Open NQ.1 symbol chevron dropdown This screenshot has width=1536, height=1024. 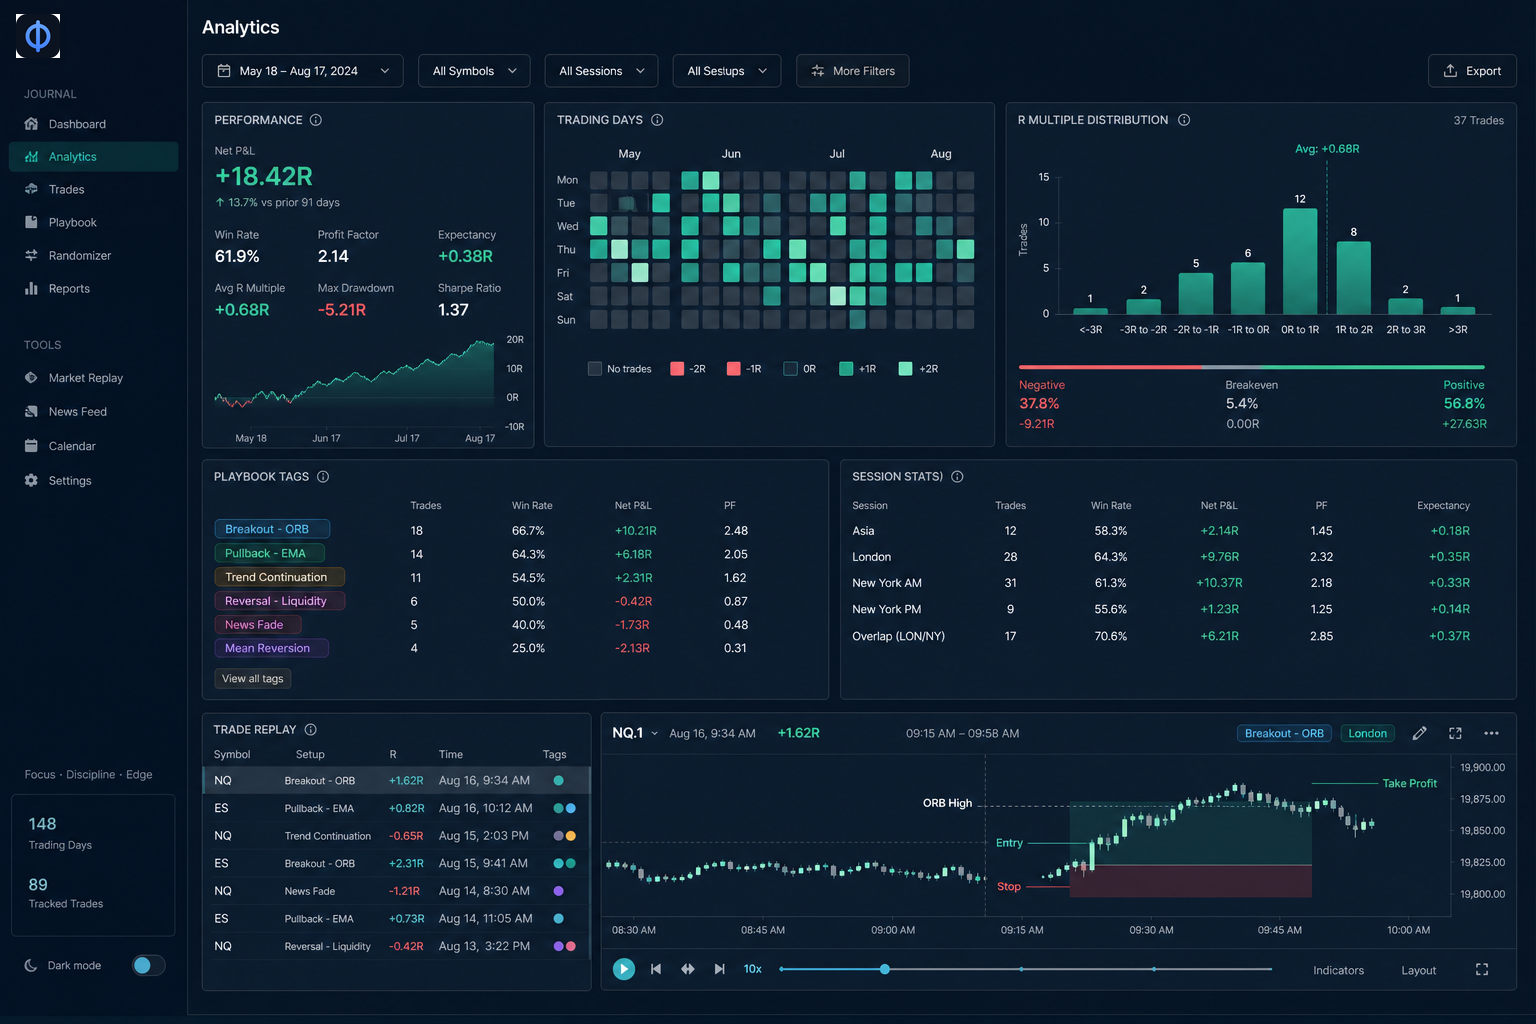[655, 734]
